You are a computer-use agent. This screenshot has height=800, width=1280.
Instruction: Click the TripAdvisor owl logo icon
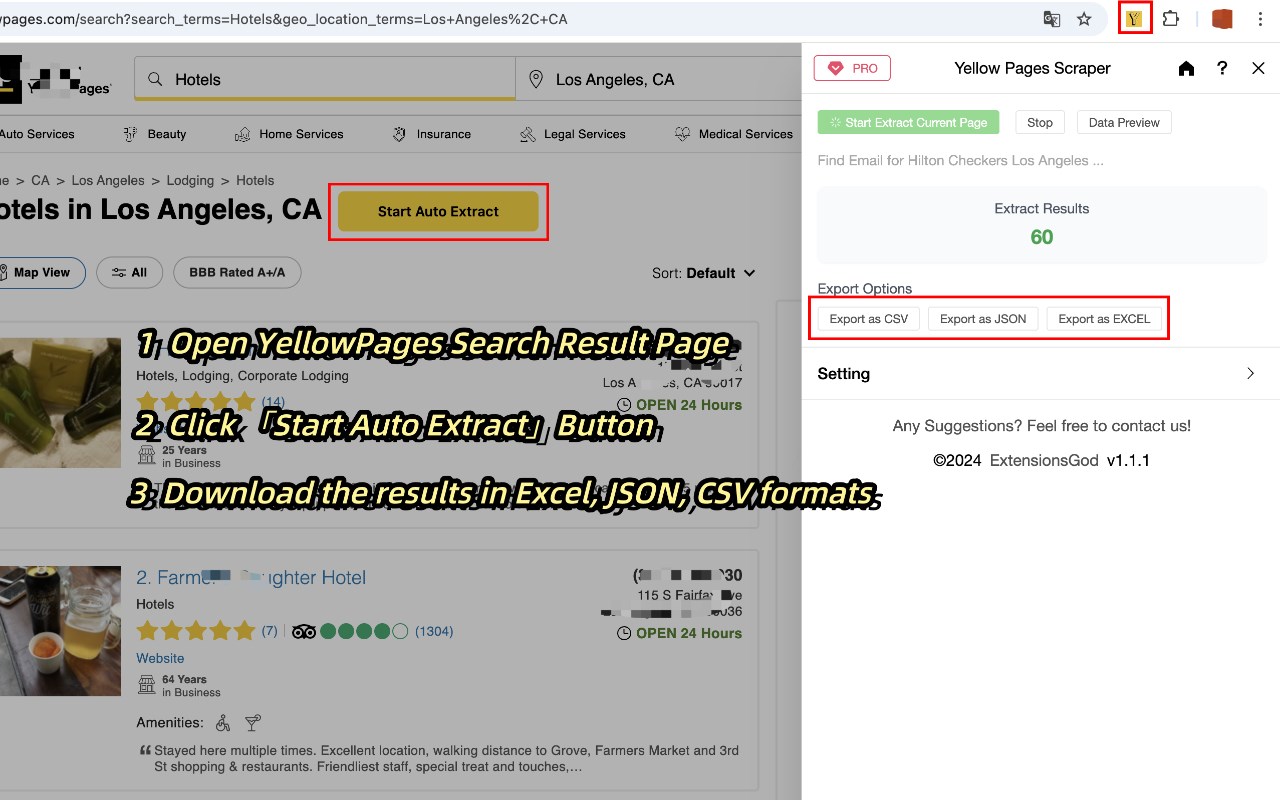click(x=304, y=631)
